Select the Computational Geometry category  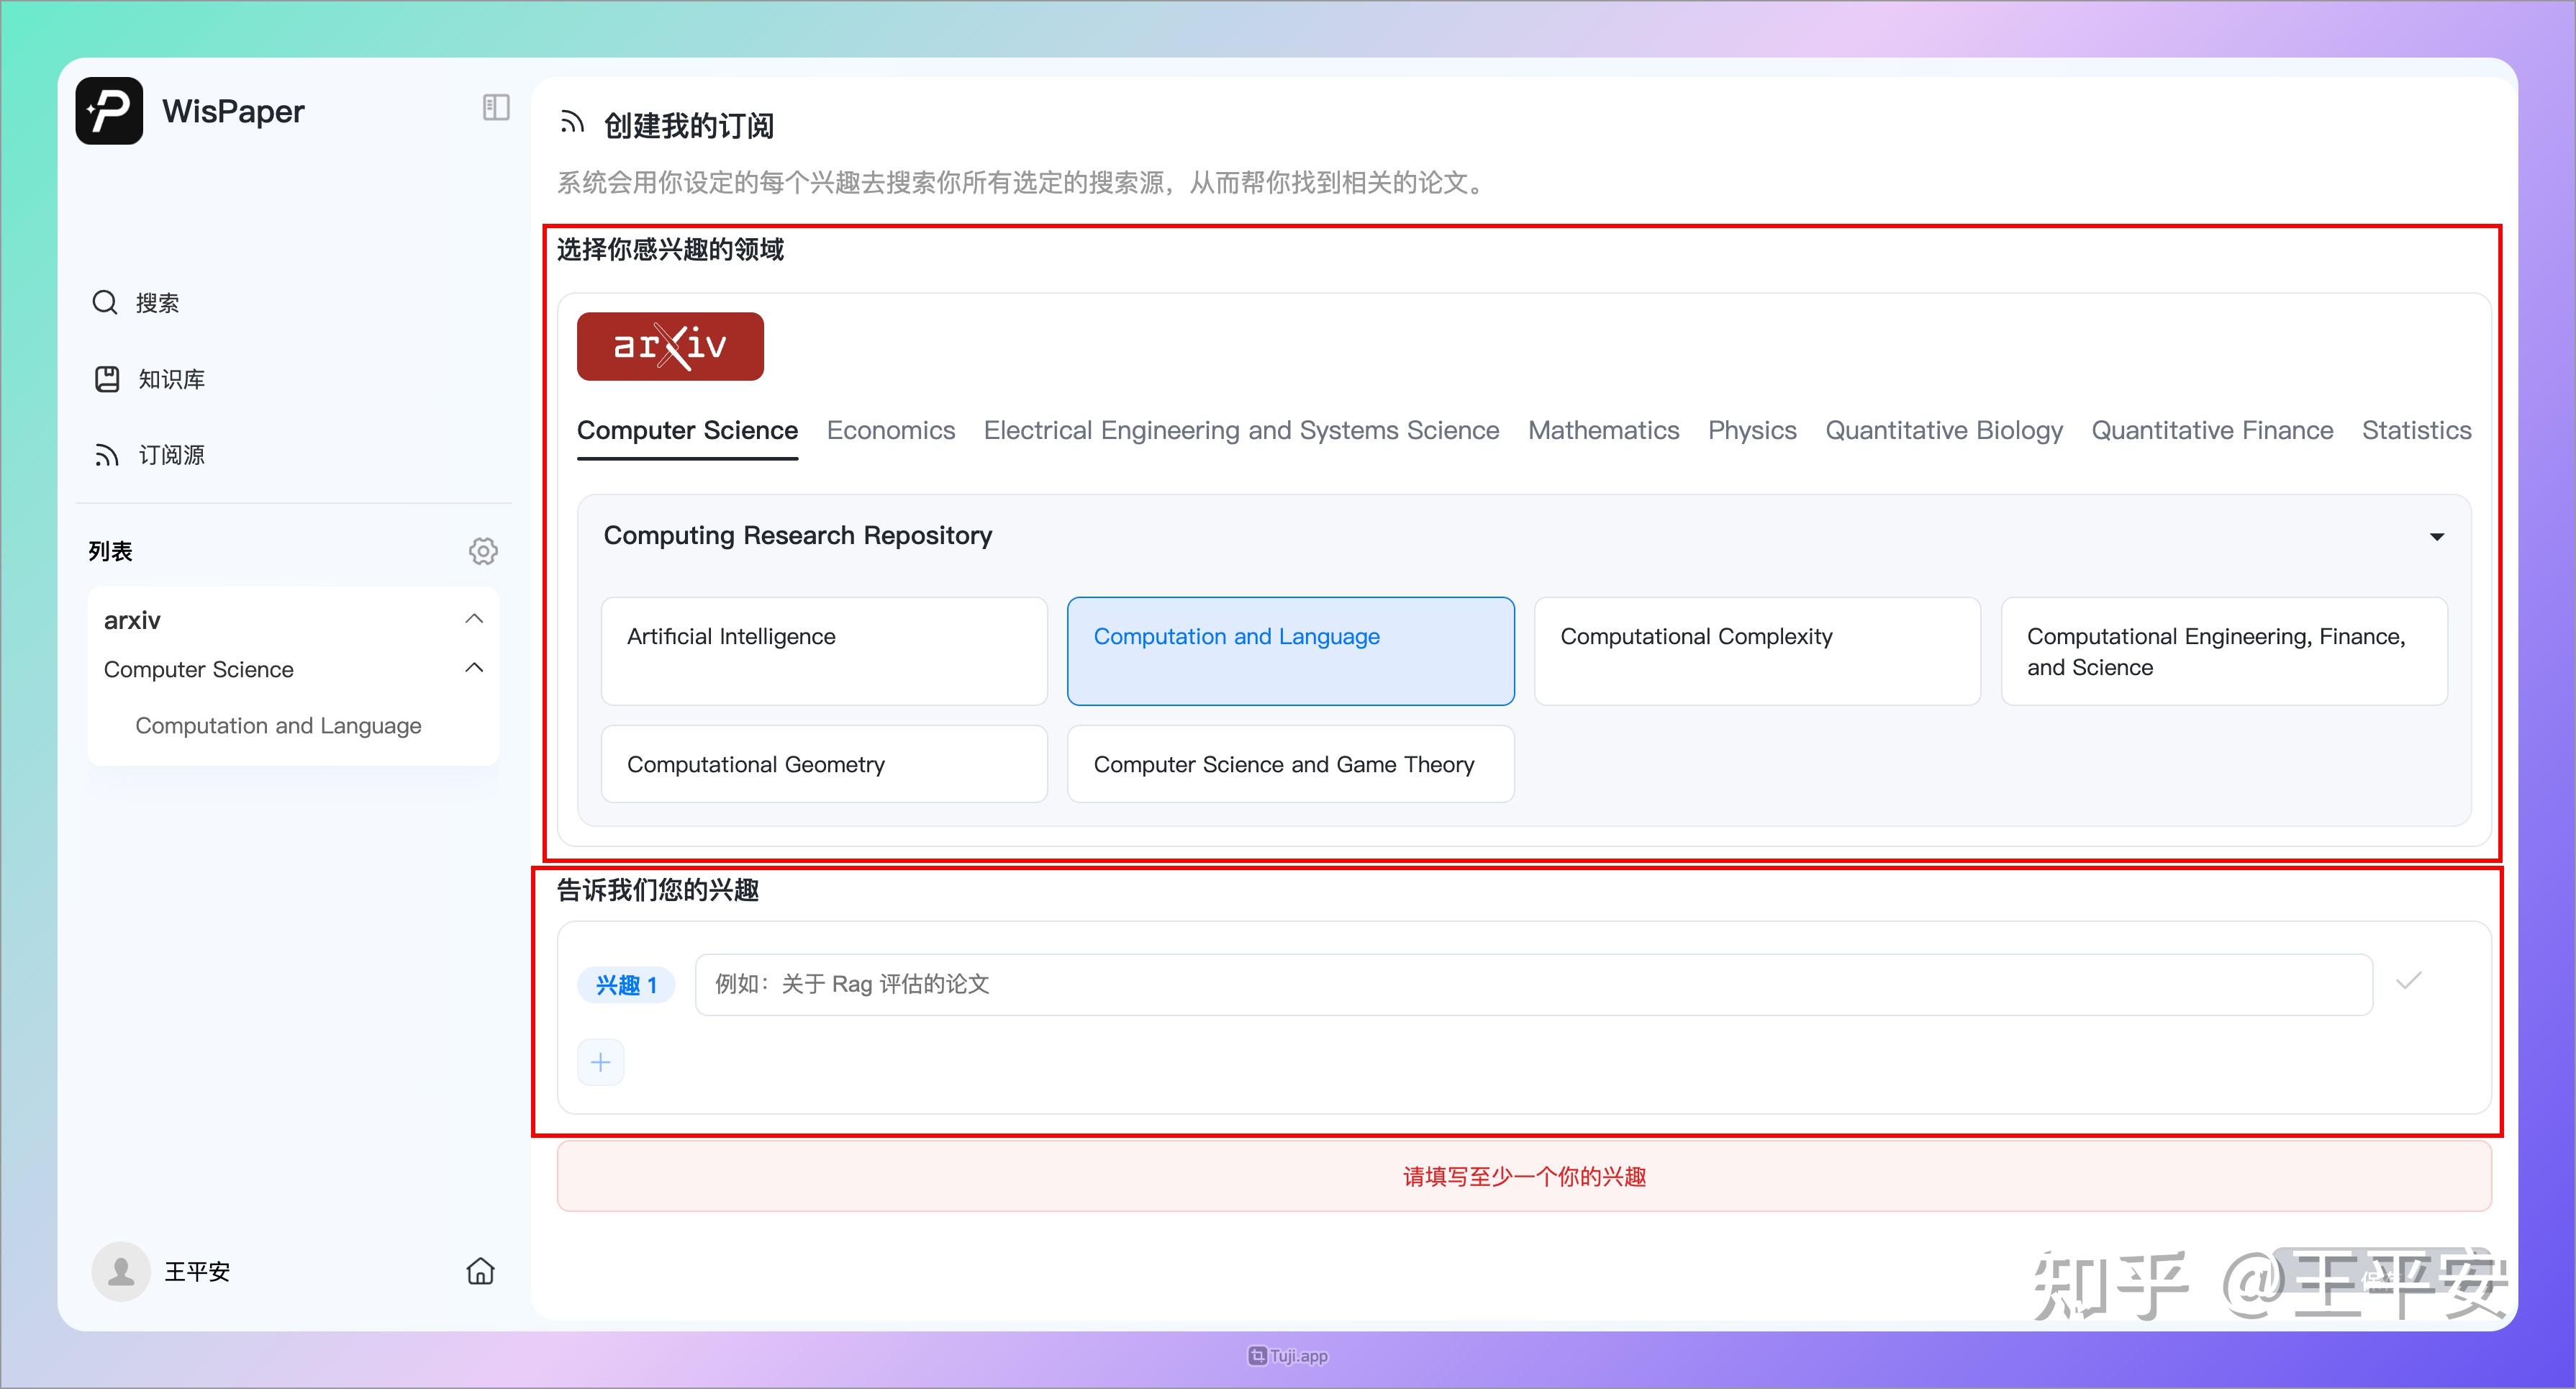(x=823, y=764)
